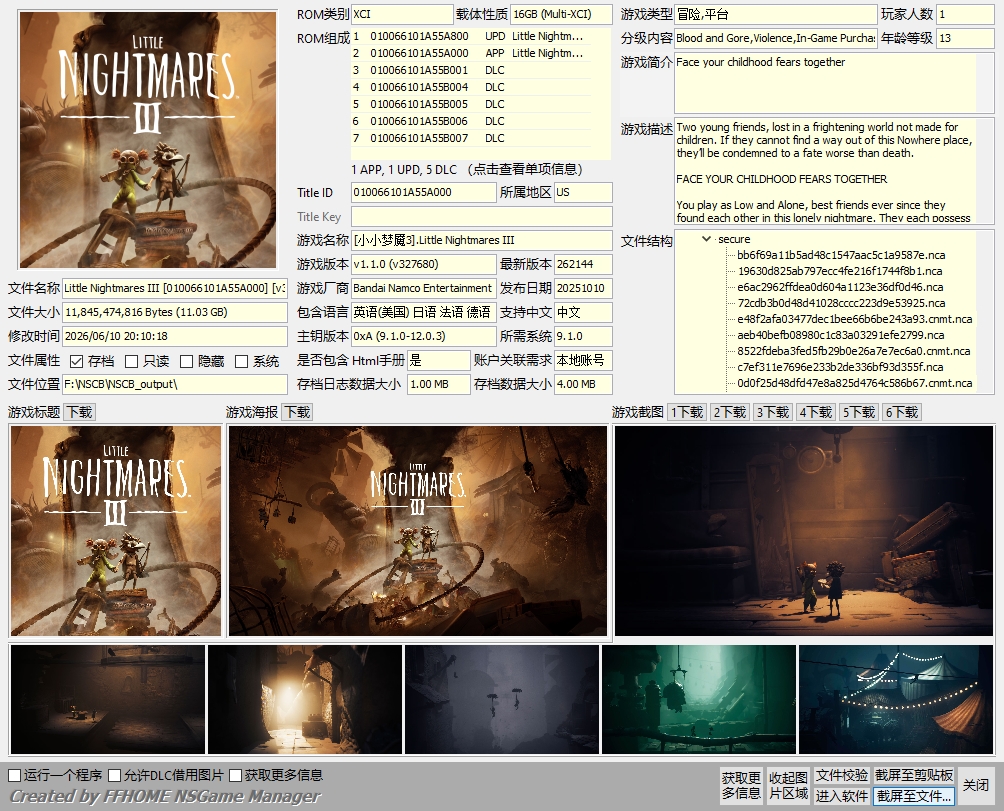Click the 5下载 screenshot button
This screenshot has height=811, width=1004.
tap(859, 412)
